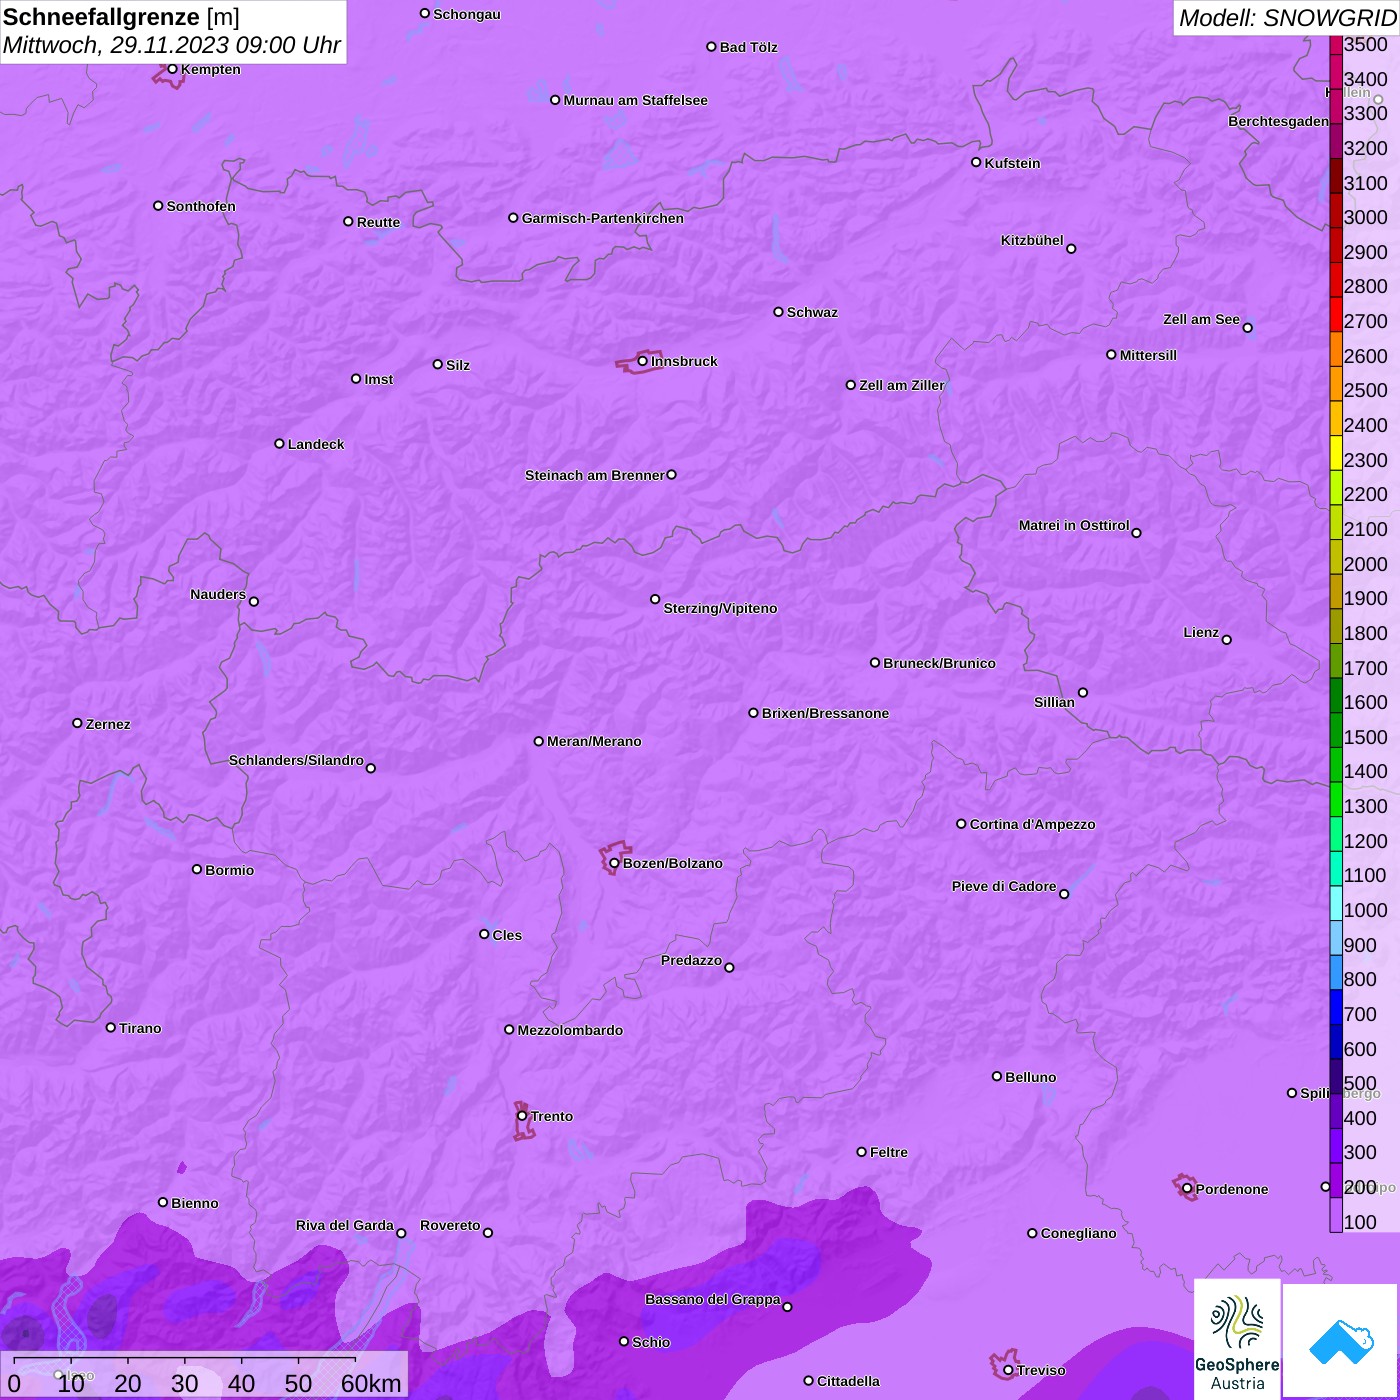Pick the Trento city marker dot
Screen dimensions: 1400x1400
[522, 1116]
